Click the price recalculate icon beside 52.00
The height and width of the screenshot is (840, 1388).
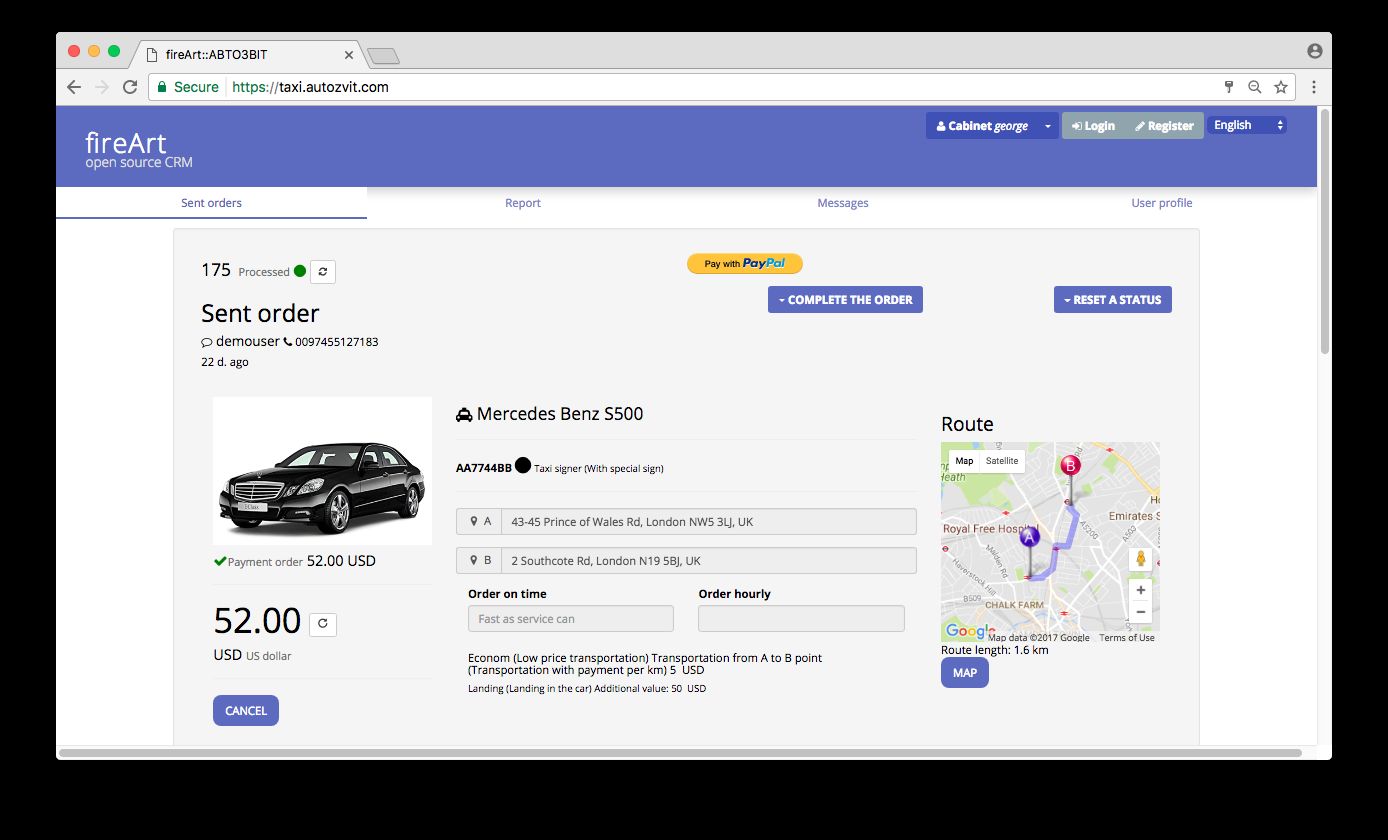coord(322,624)
